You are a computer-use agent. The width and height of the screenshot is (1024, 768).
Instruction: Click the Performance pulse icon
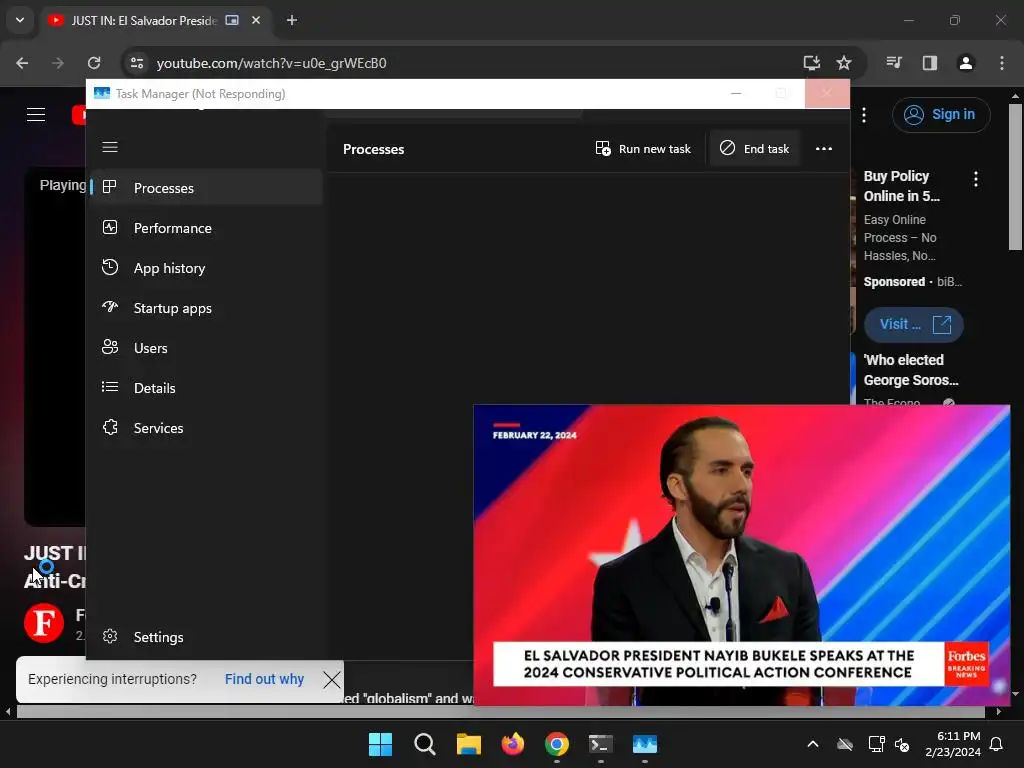(110, 227)
